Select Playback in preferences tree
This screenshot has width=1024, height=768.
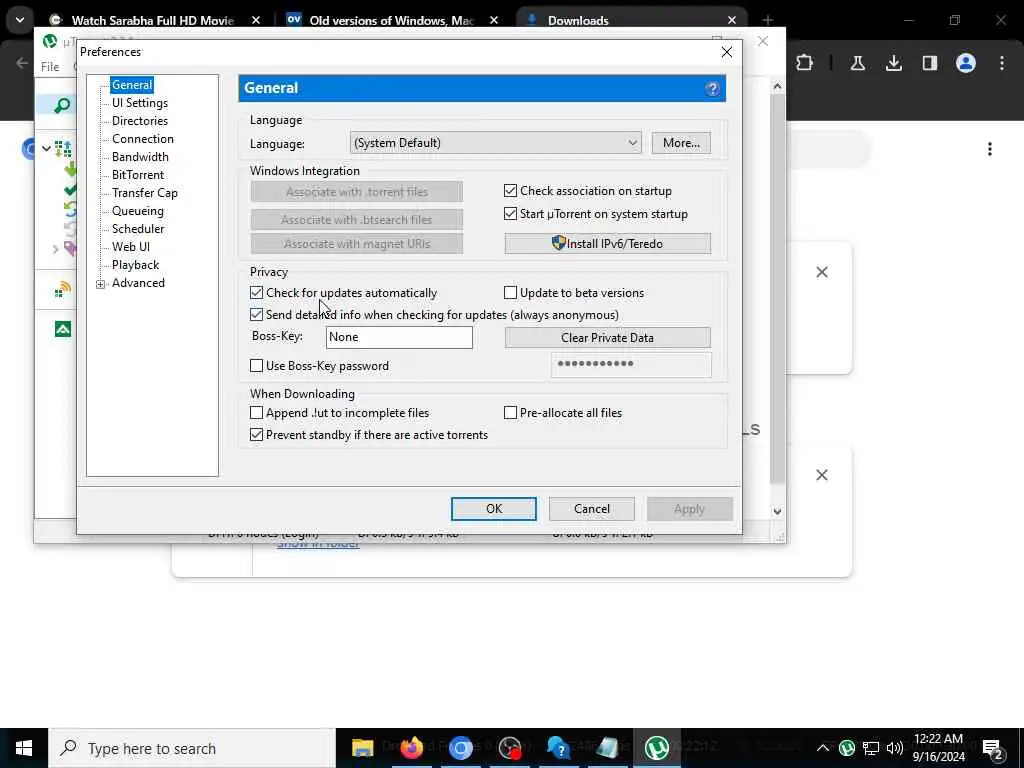coord(135,265)
